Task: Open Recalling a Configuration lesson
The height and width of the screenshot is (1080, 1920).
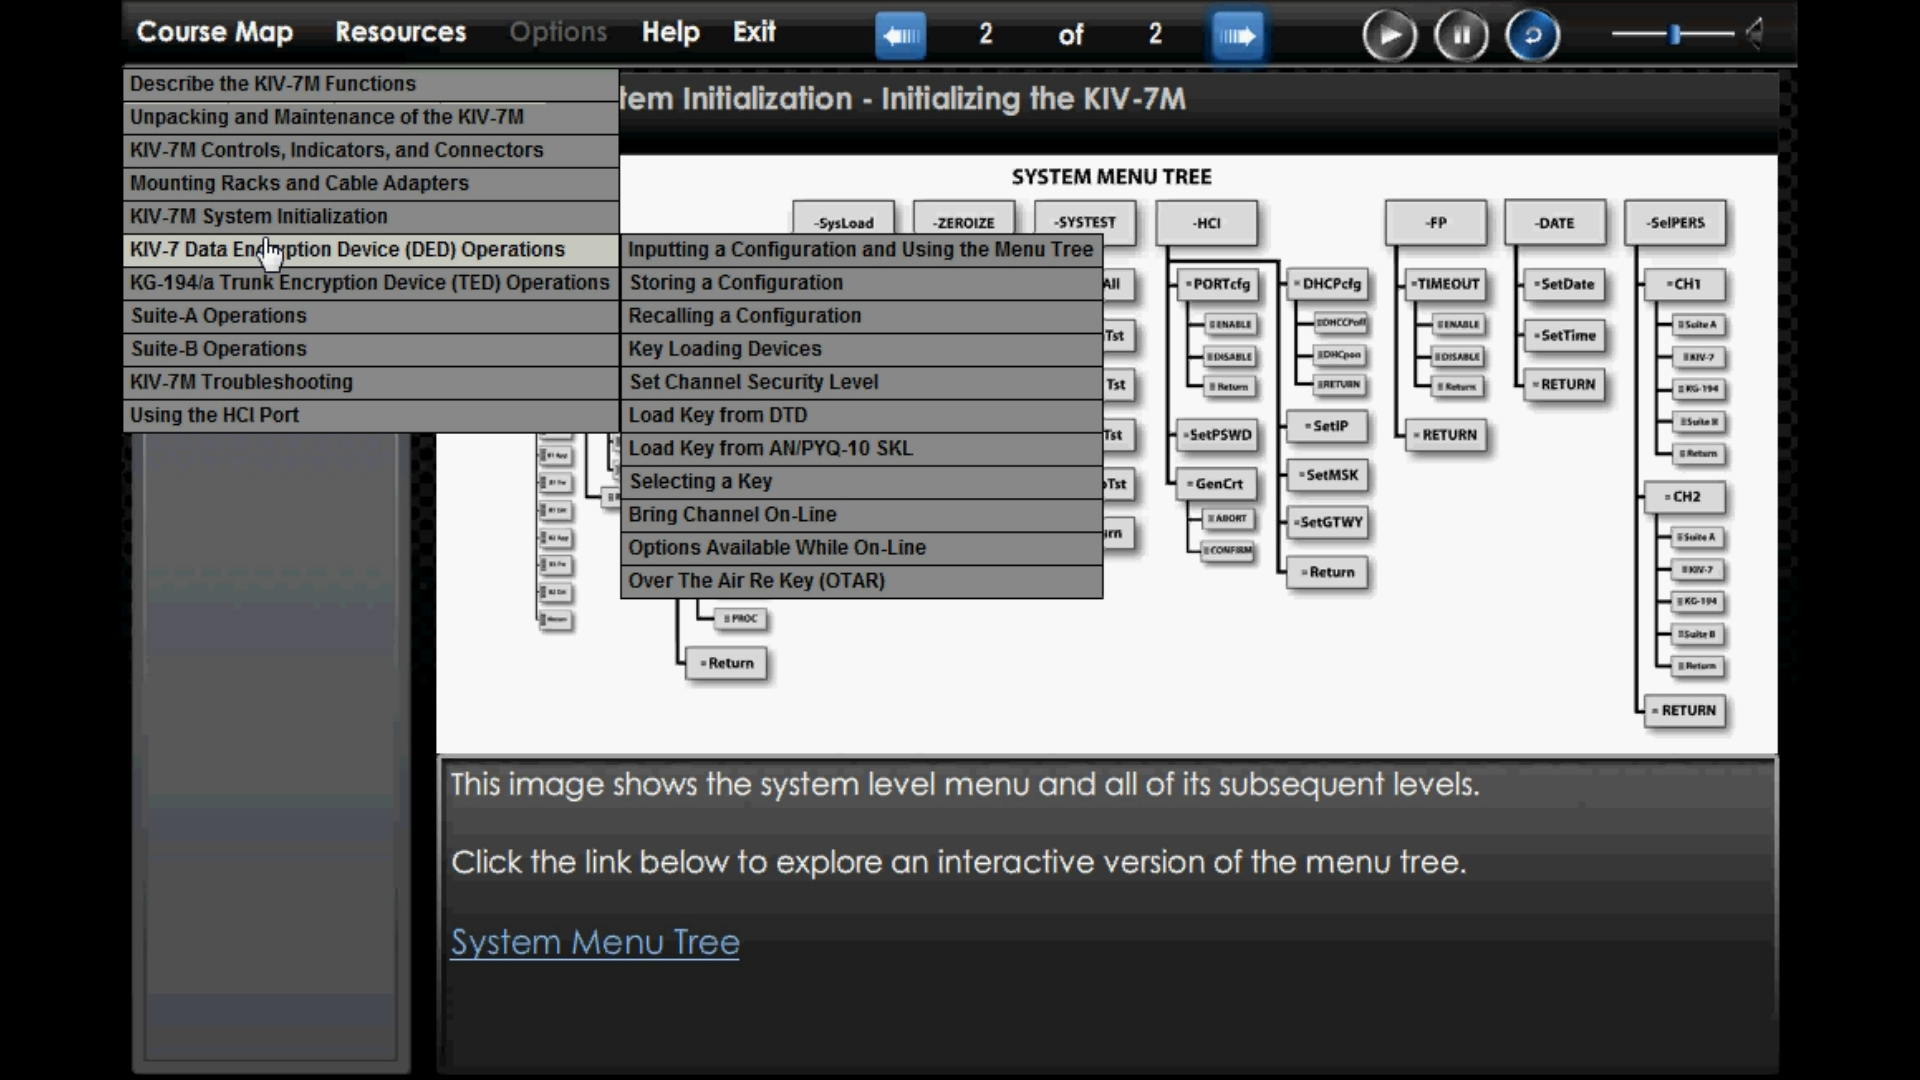Action: [x=861, y=315]
